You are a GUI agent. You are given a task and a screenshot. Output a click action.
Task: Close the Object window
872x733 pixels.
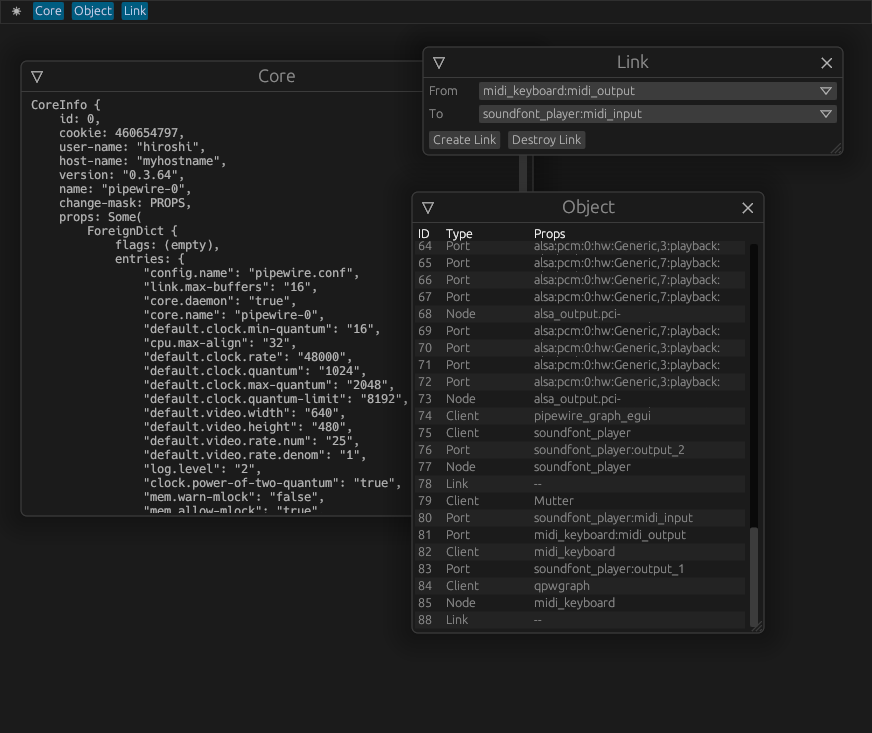pos(747,208)
